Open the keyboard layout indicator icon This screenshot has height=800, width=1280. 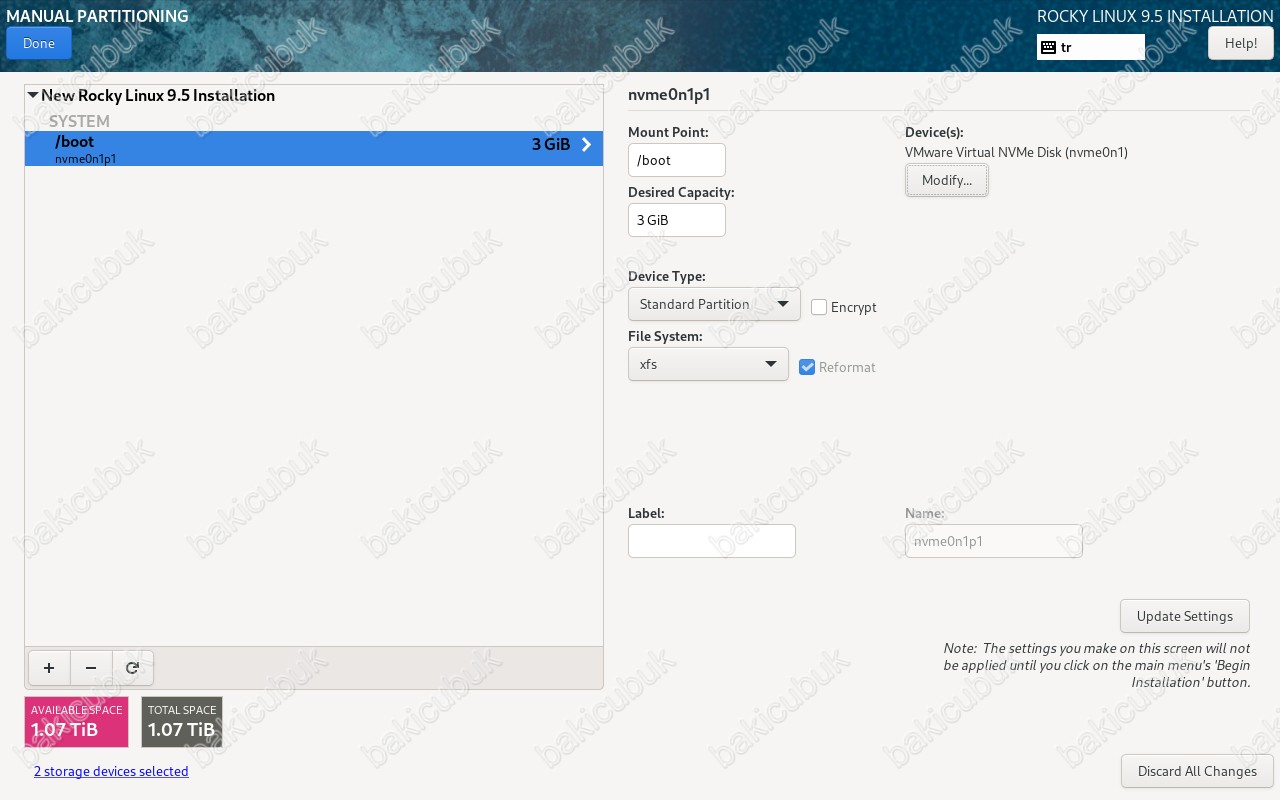[x=1048, y=47]
